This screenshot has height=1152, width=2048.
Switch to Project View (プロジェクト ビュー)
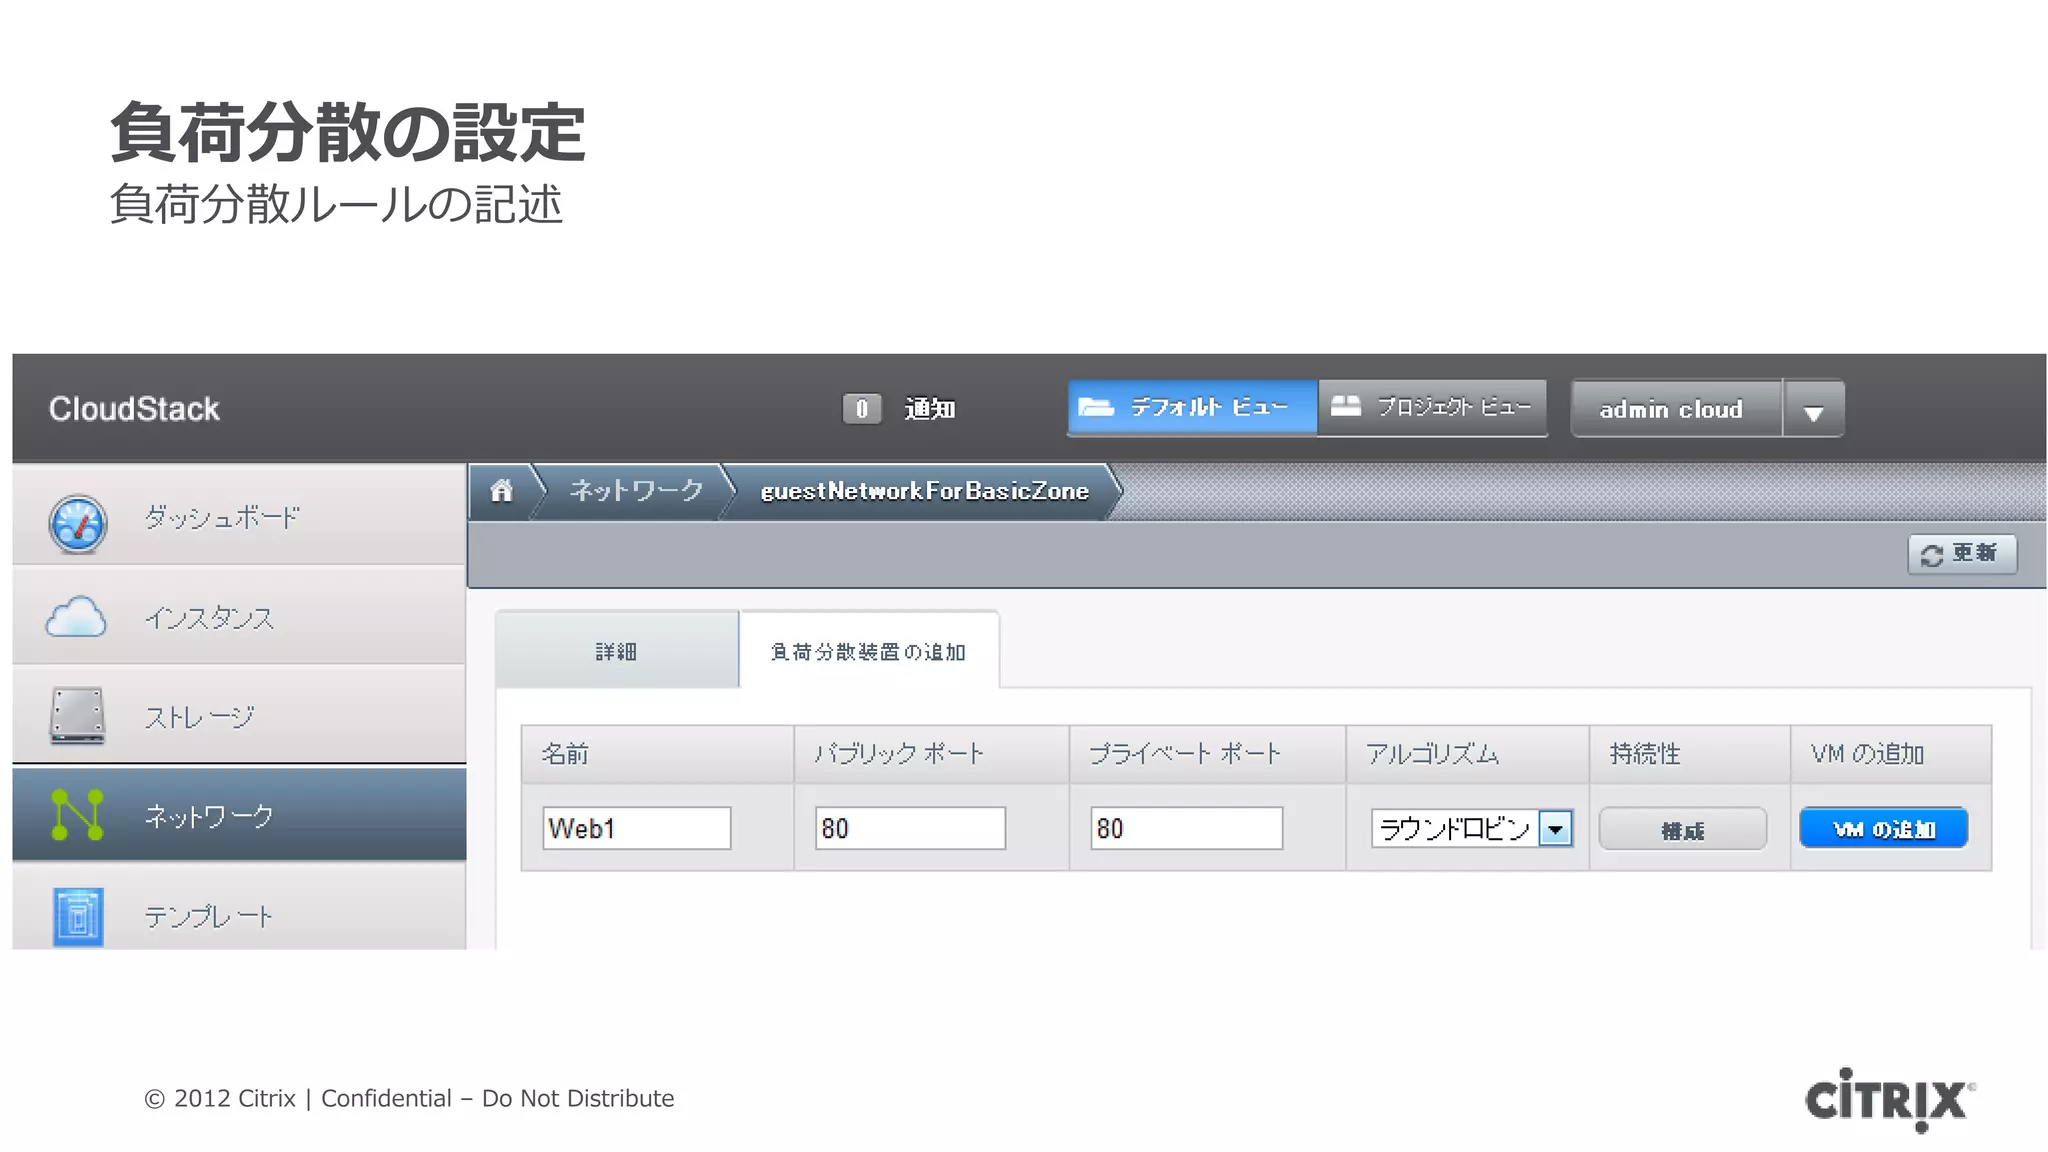1432,408
